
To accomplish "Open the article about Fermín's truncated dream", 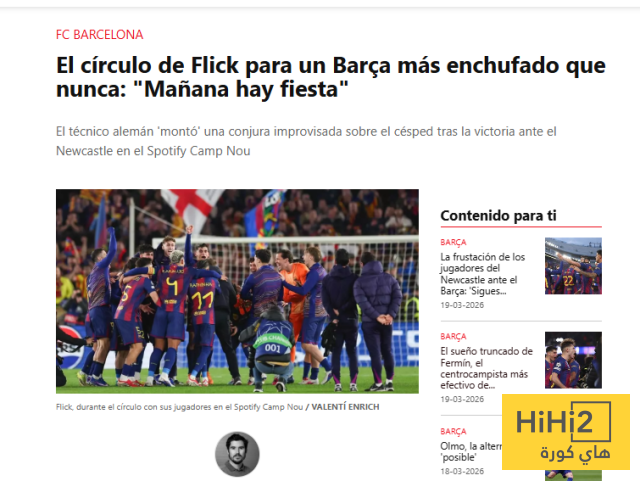I will point(486,368).
